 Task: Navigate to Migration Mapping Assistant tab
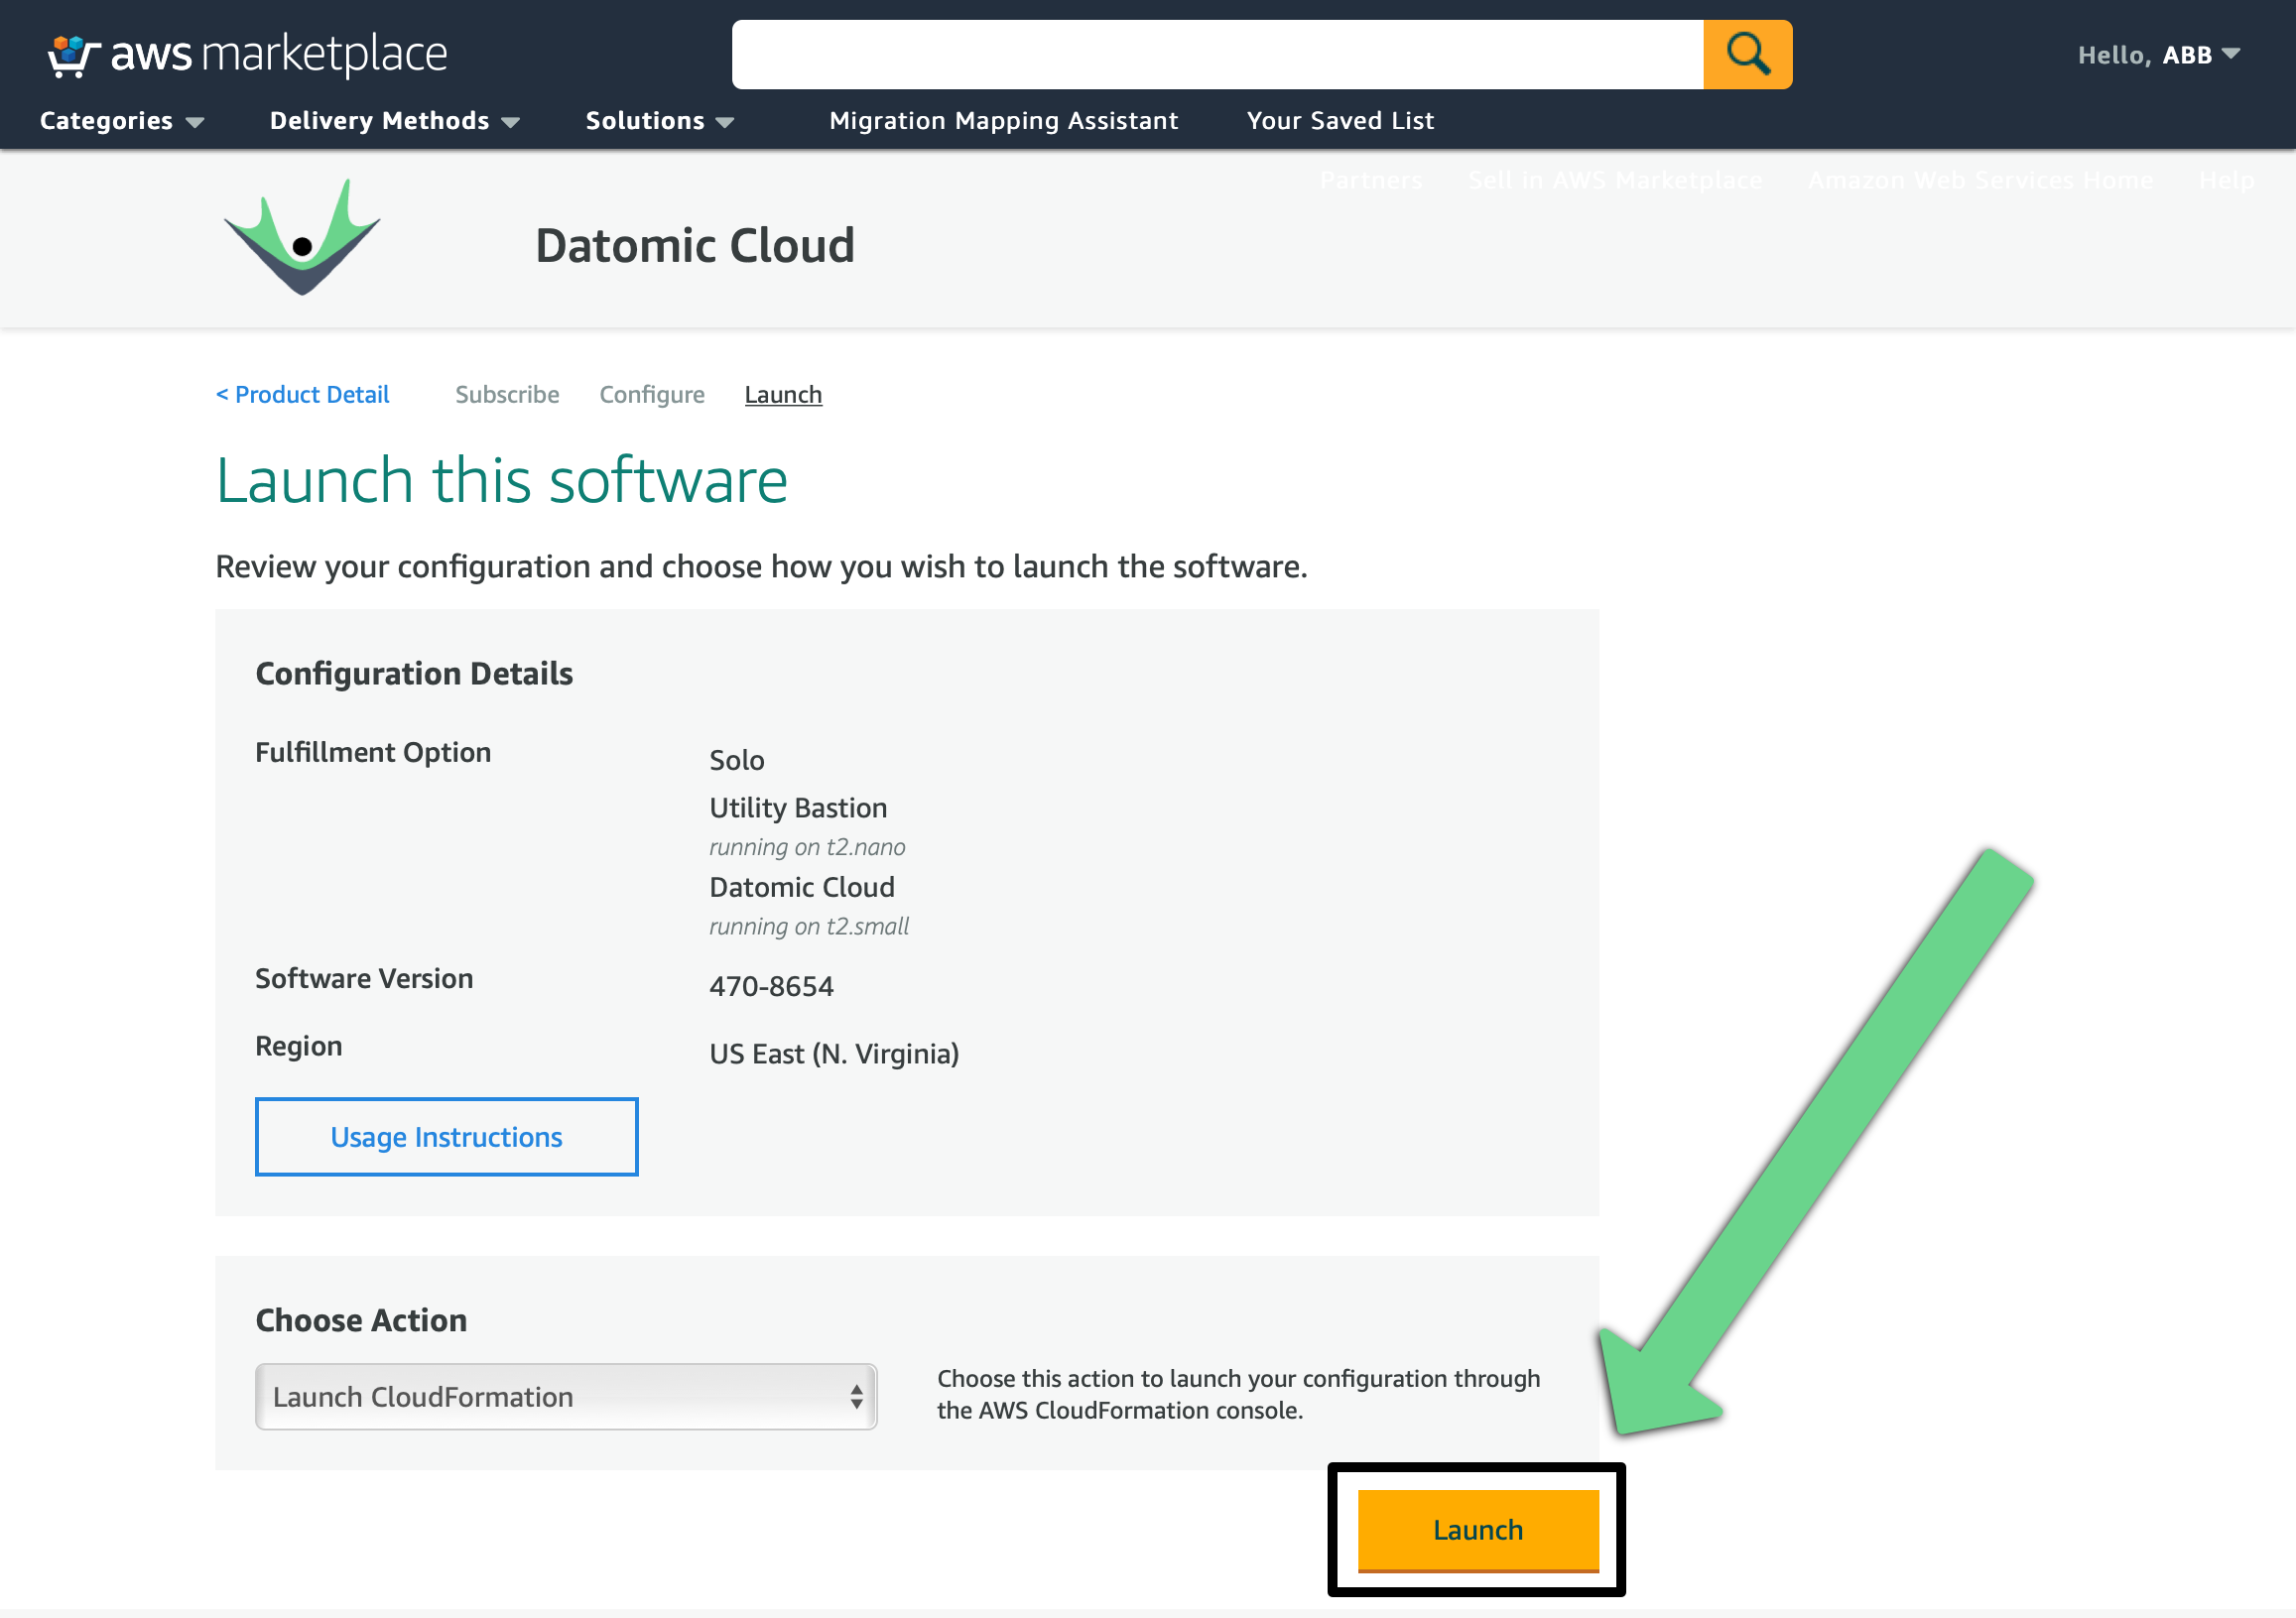tap(1003, 119)
